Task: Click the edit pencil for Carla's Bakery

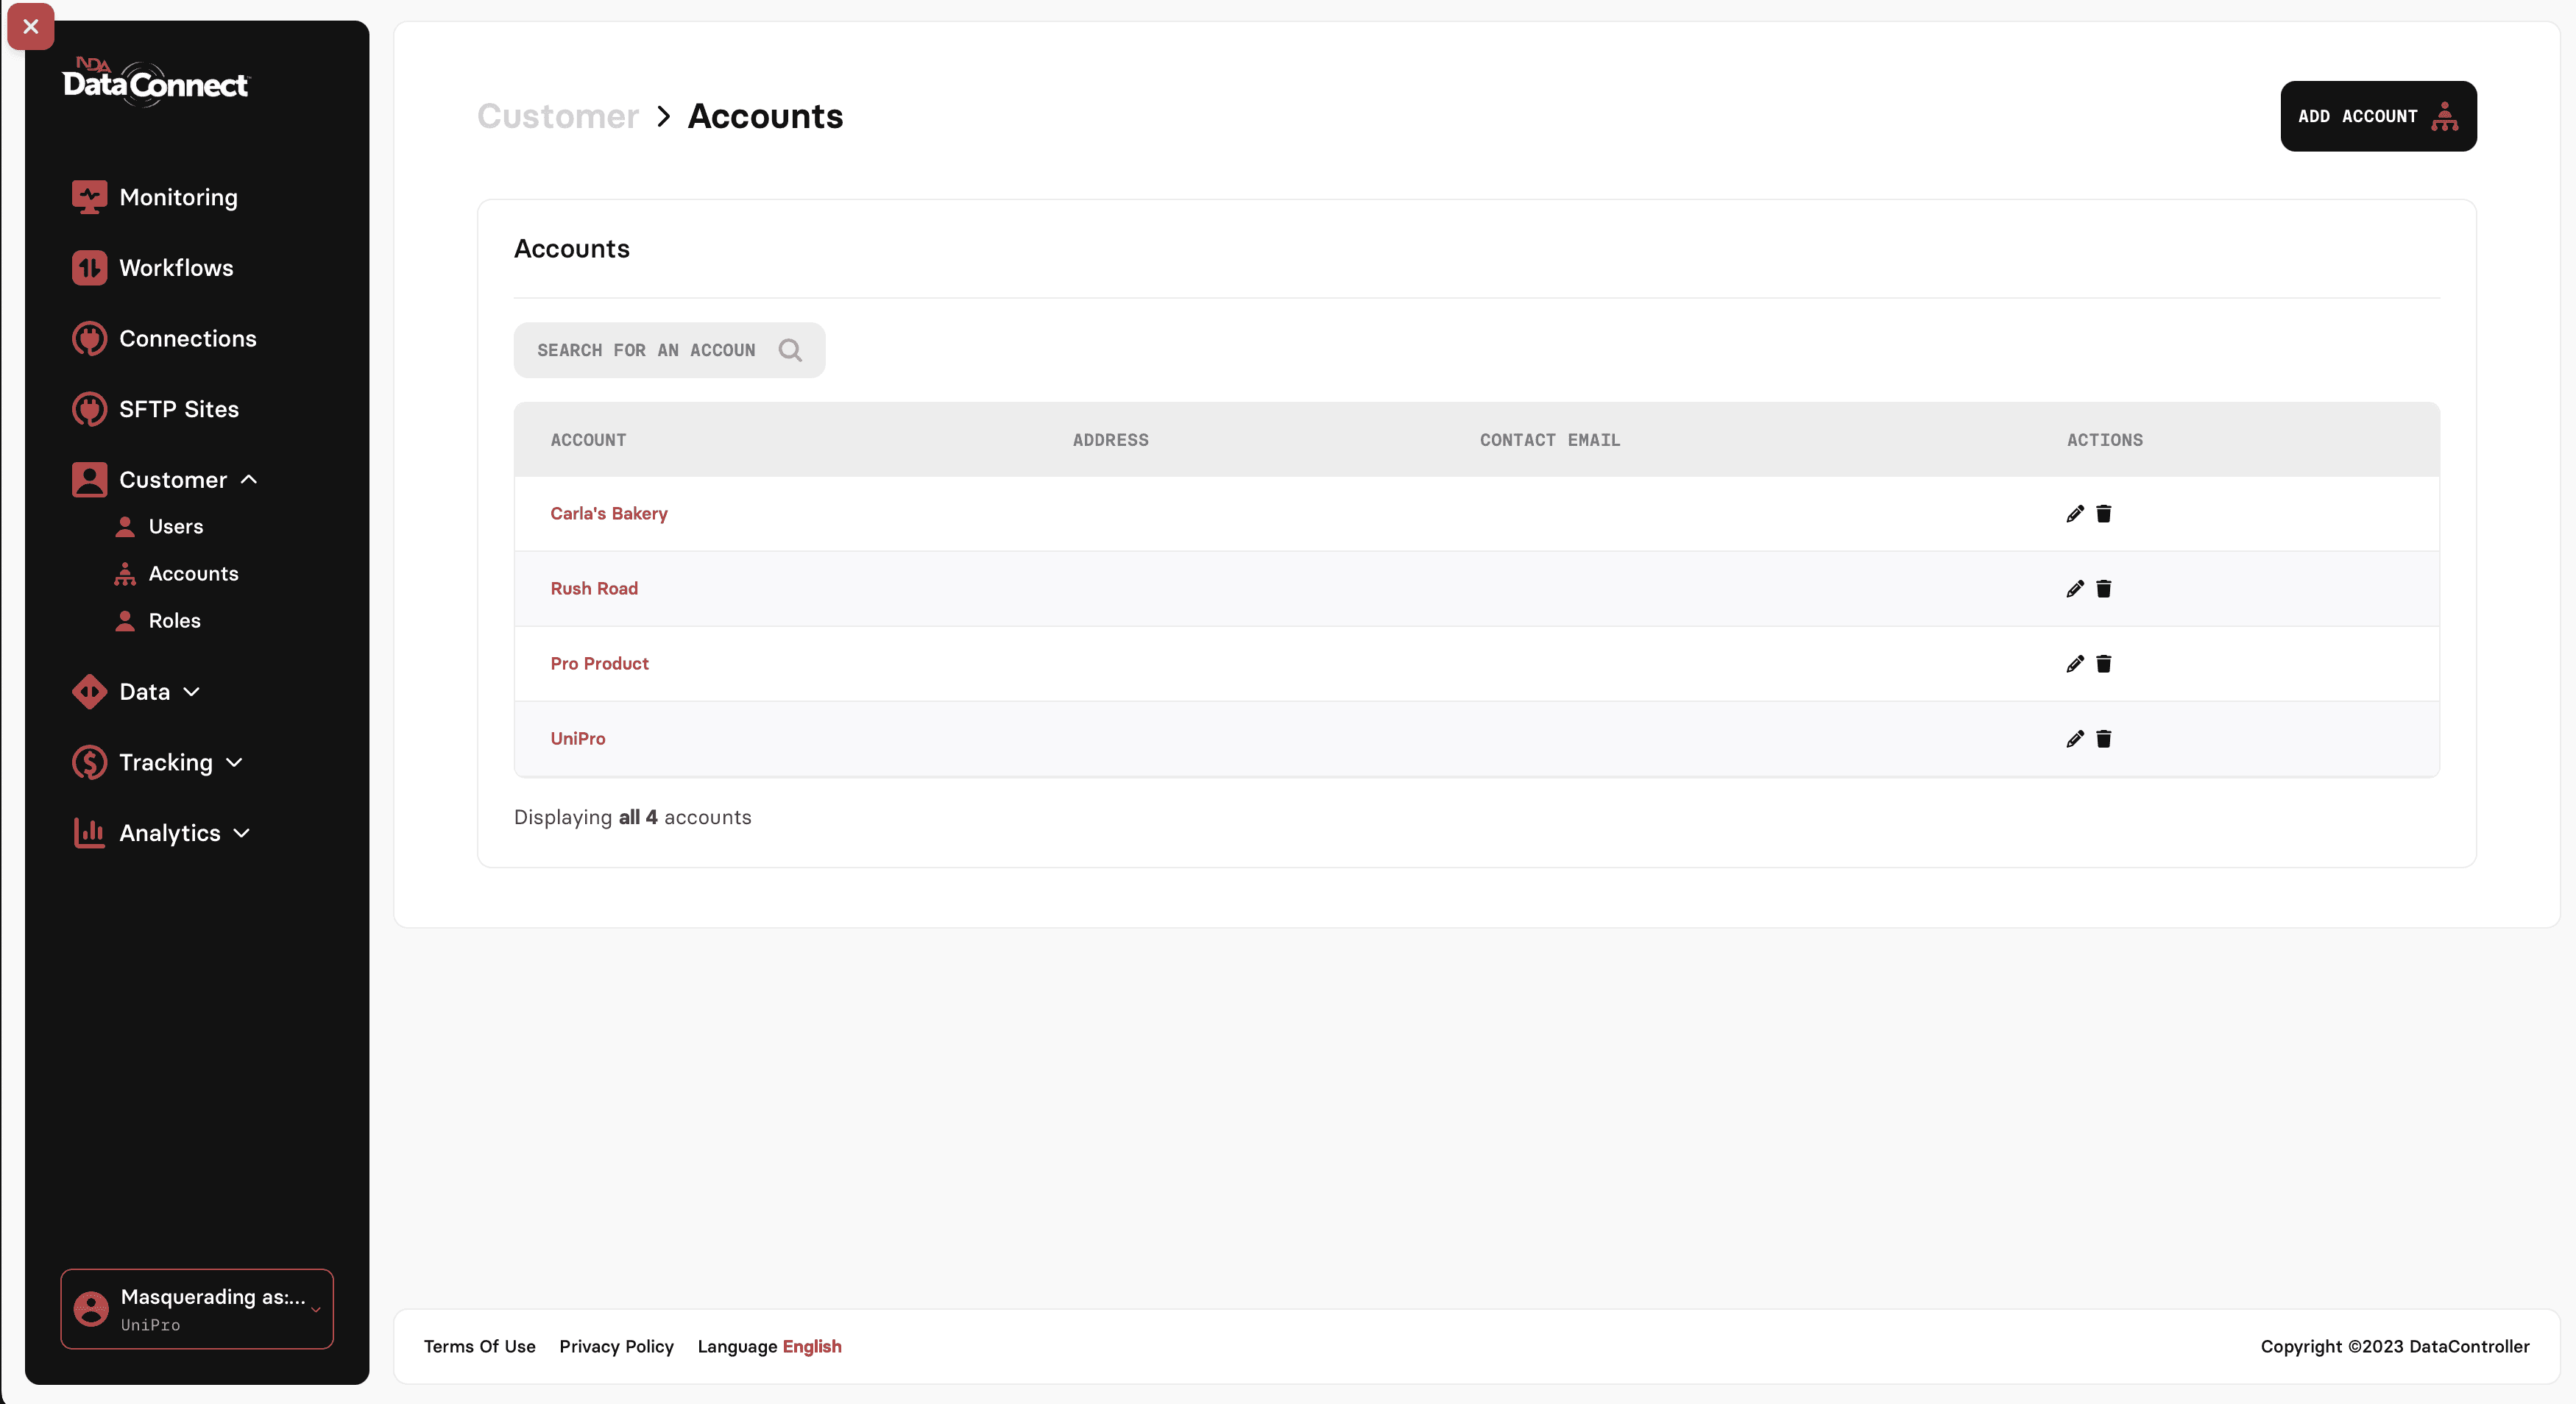Action: pyautogui.click(x=2075, y=514)
